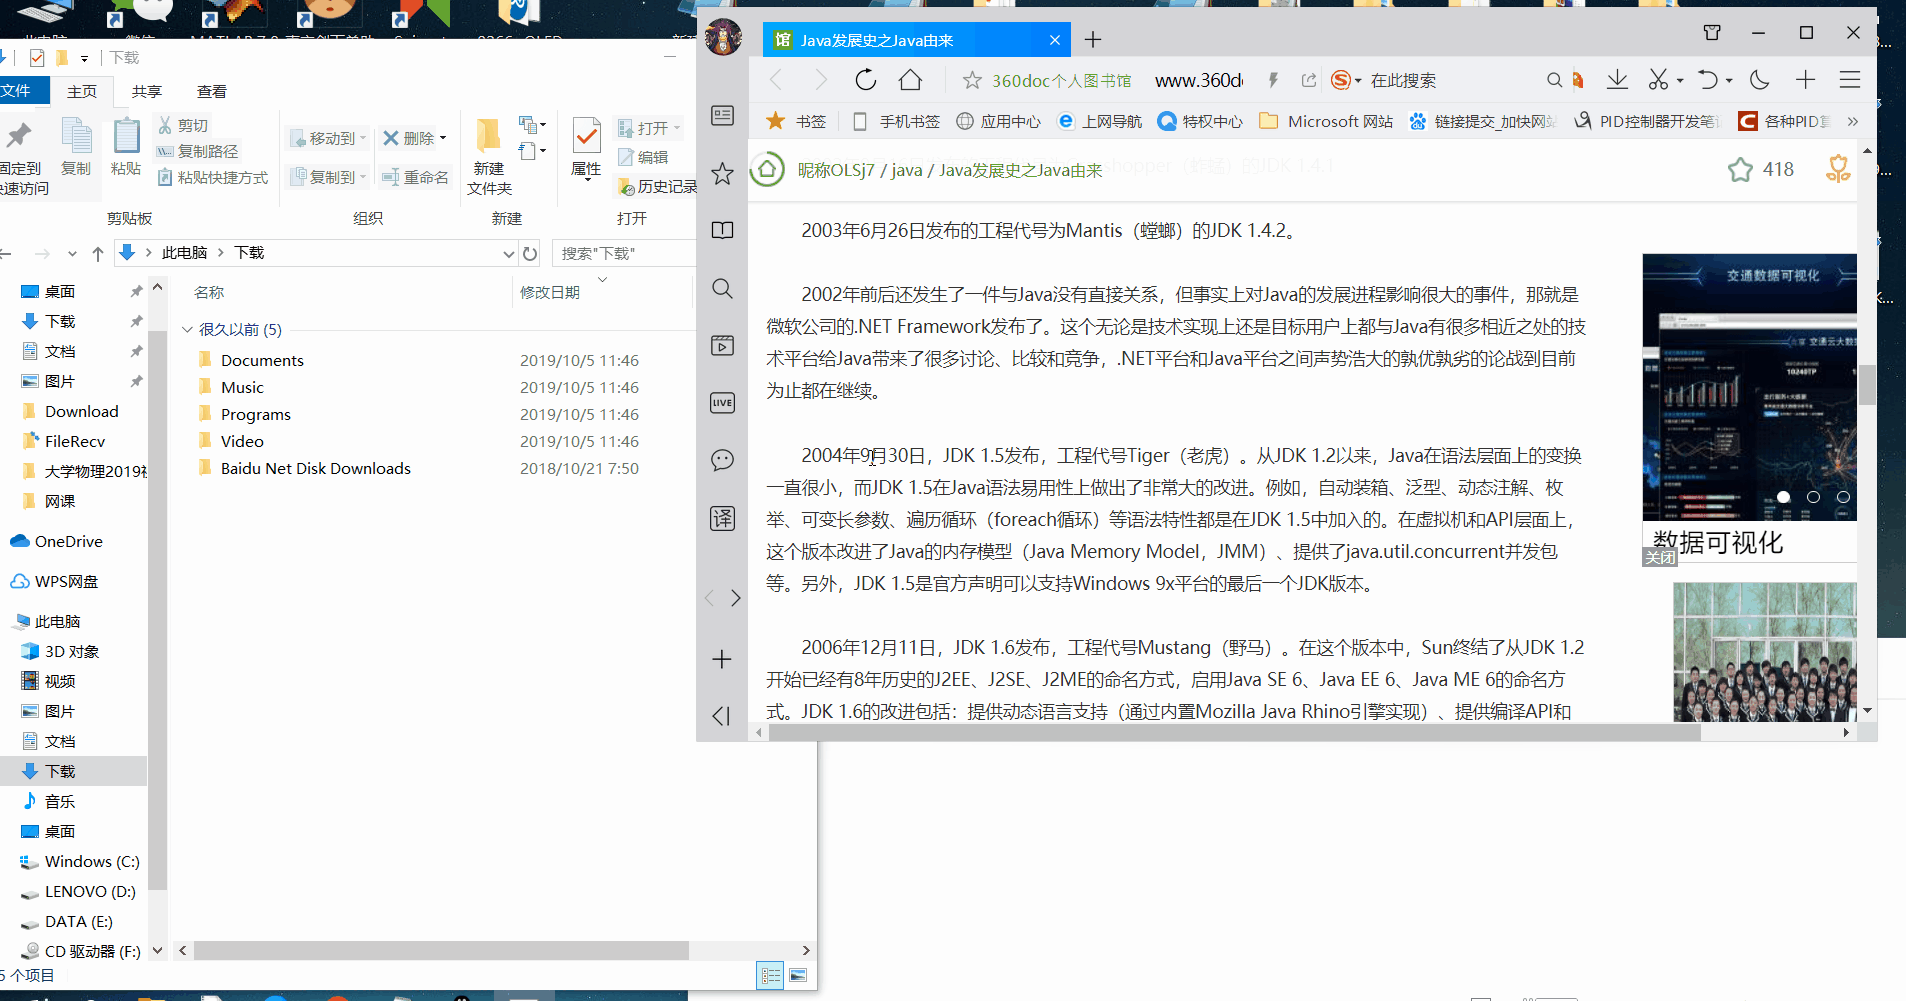The width and height of the screenshot is (1906, 1001).
Task: Open the sidebar video player icon
Action: coord(722,346)
